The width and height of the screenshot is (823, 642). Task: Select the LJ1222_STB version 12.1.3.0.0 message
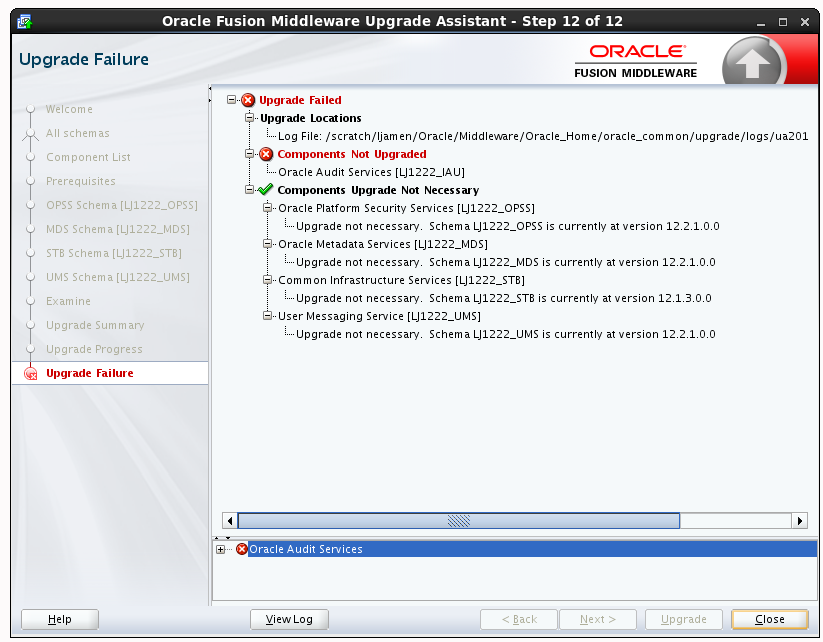point(504,298)
